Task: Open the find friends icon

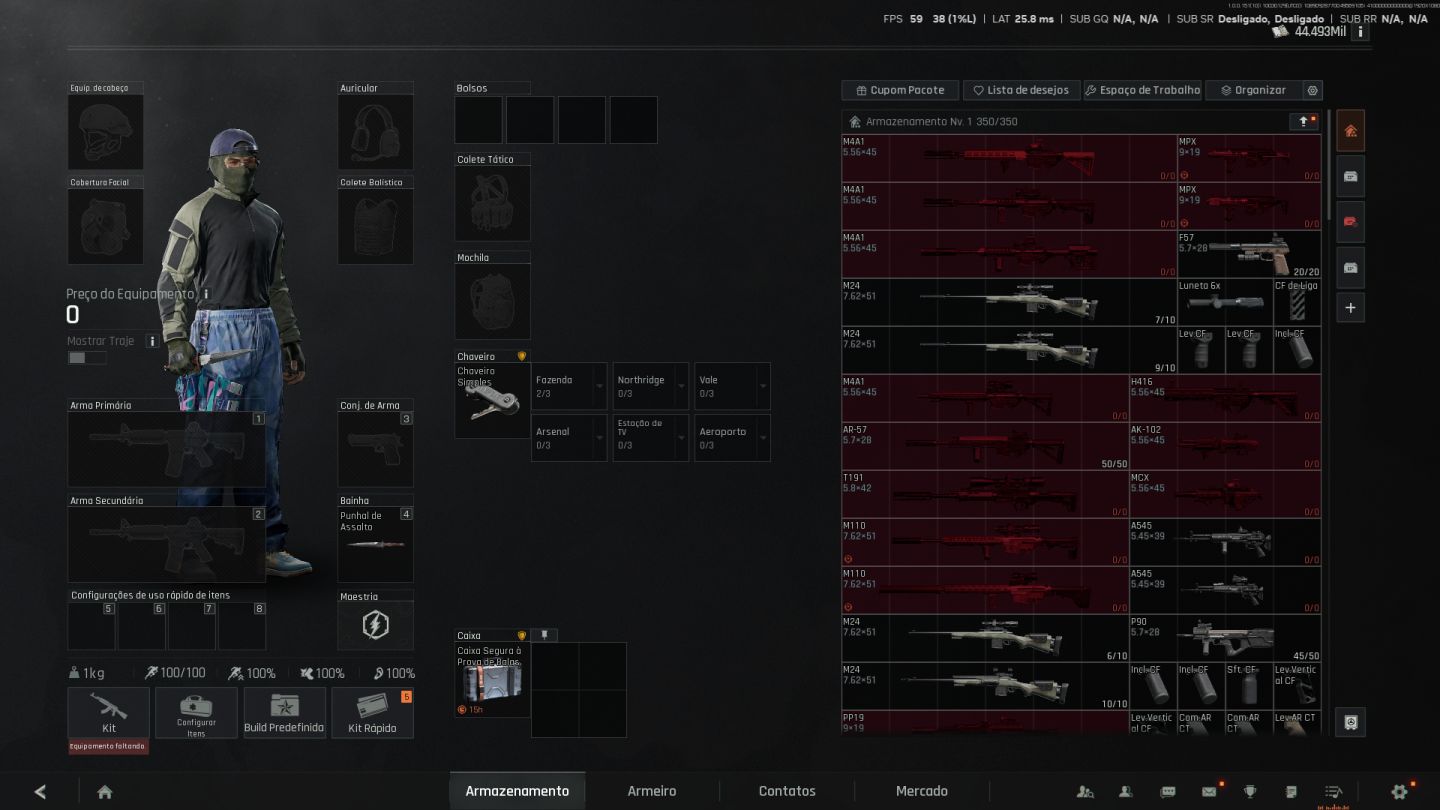Action: click(x=1085, y=792)
